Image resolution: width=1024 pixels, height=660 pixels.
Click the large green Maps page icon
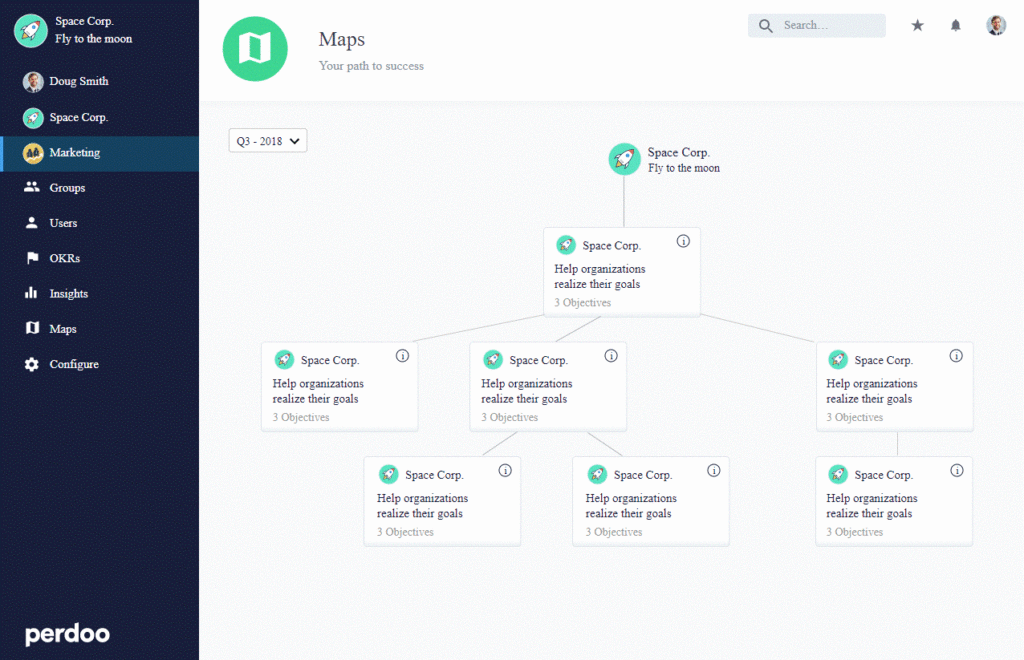(255, 49)
